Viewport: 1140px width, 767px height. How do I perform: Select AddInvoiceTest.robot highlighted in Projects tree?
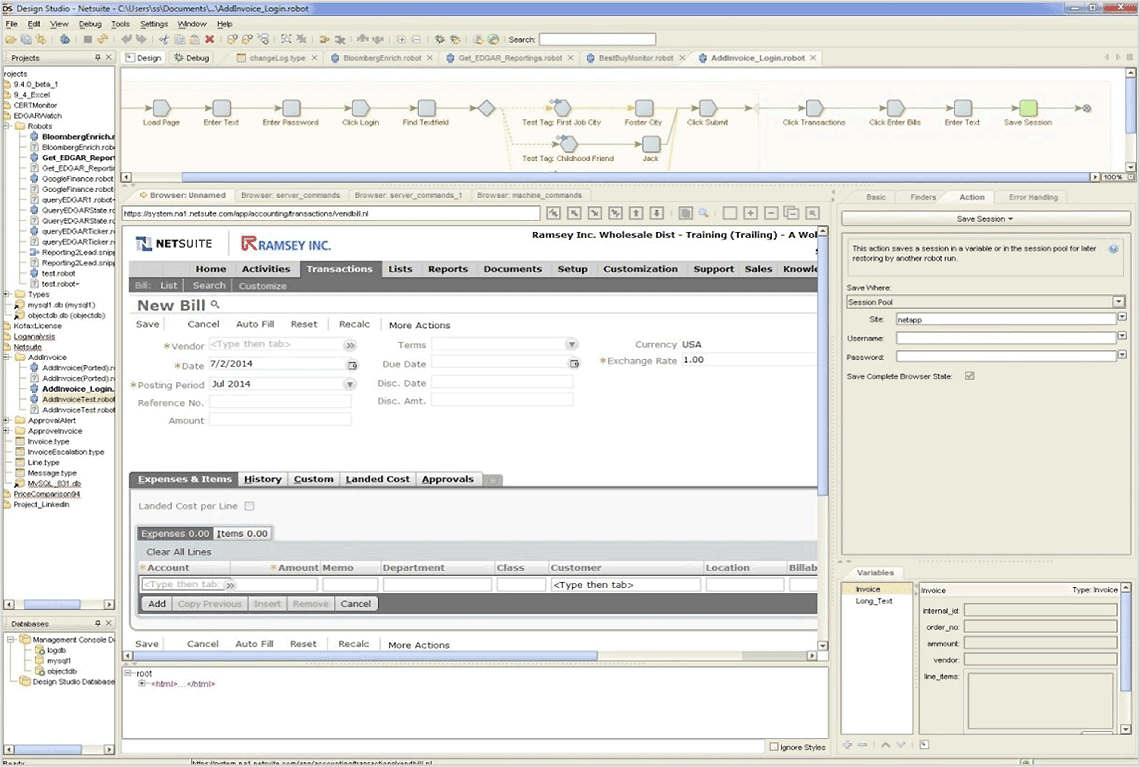point(78,399)
